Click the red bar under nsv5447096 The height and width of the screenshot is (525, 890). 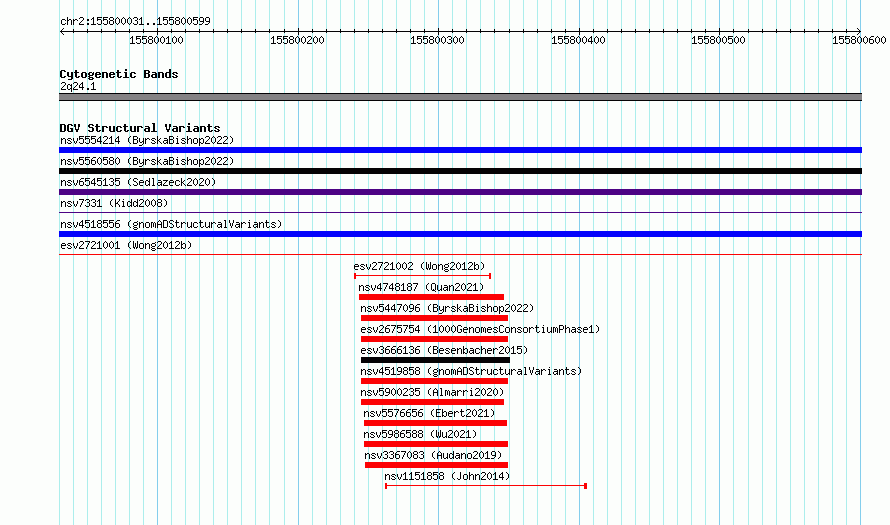point(434,318)
